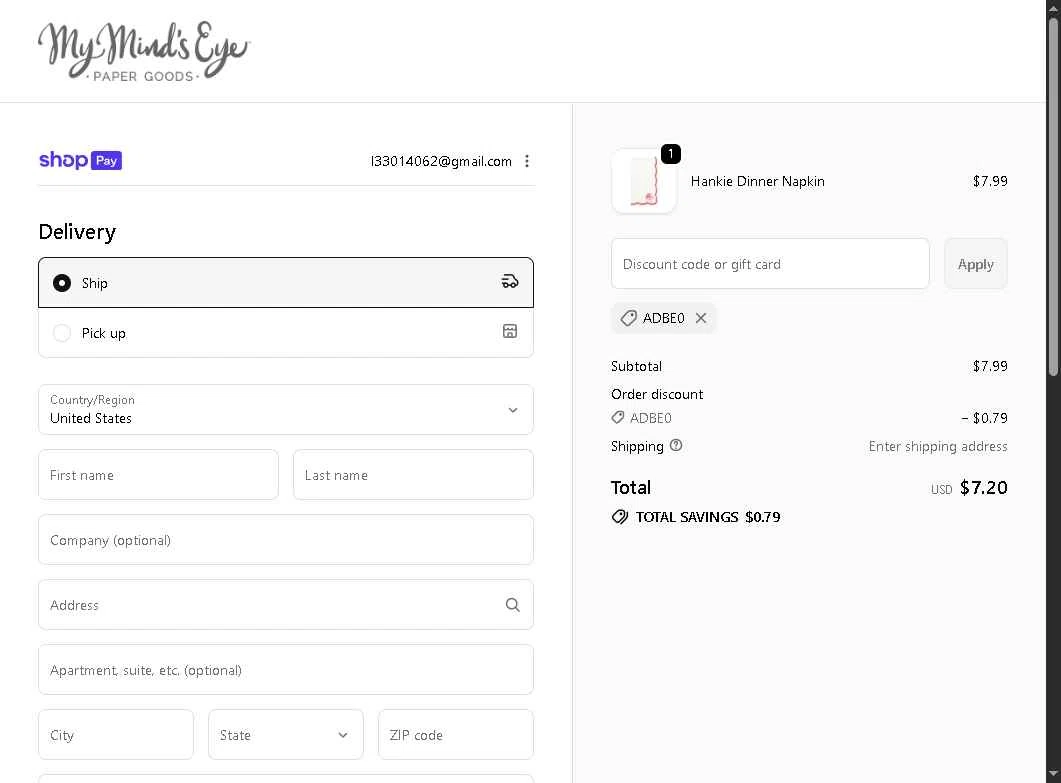Click the TOTAL SAVINGS $0.79 text
Viewport: 1061px width, 783px height.
(708, 517)
